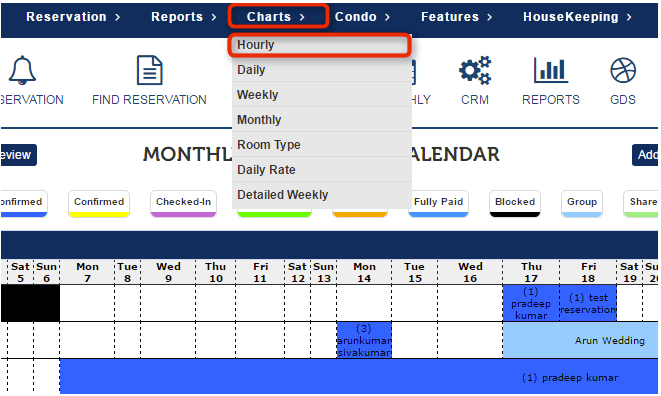Click the bell reservation icon
661x396 pixels.
click(22, 70)
